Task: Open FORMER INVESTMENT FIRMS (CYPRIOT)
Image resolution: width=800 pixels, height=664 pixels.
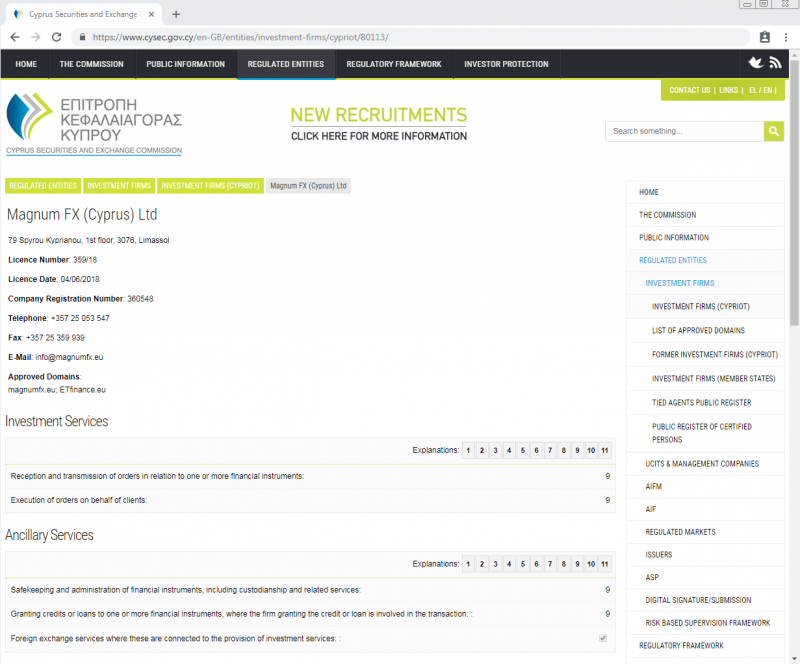Action: tap(705, 355)
